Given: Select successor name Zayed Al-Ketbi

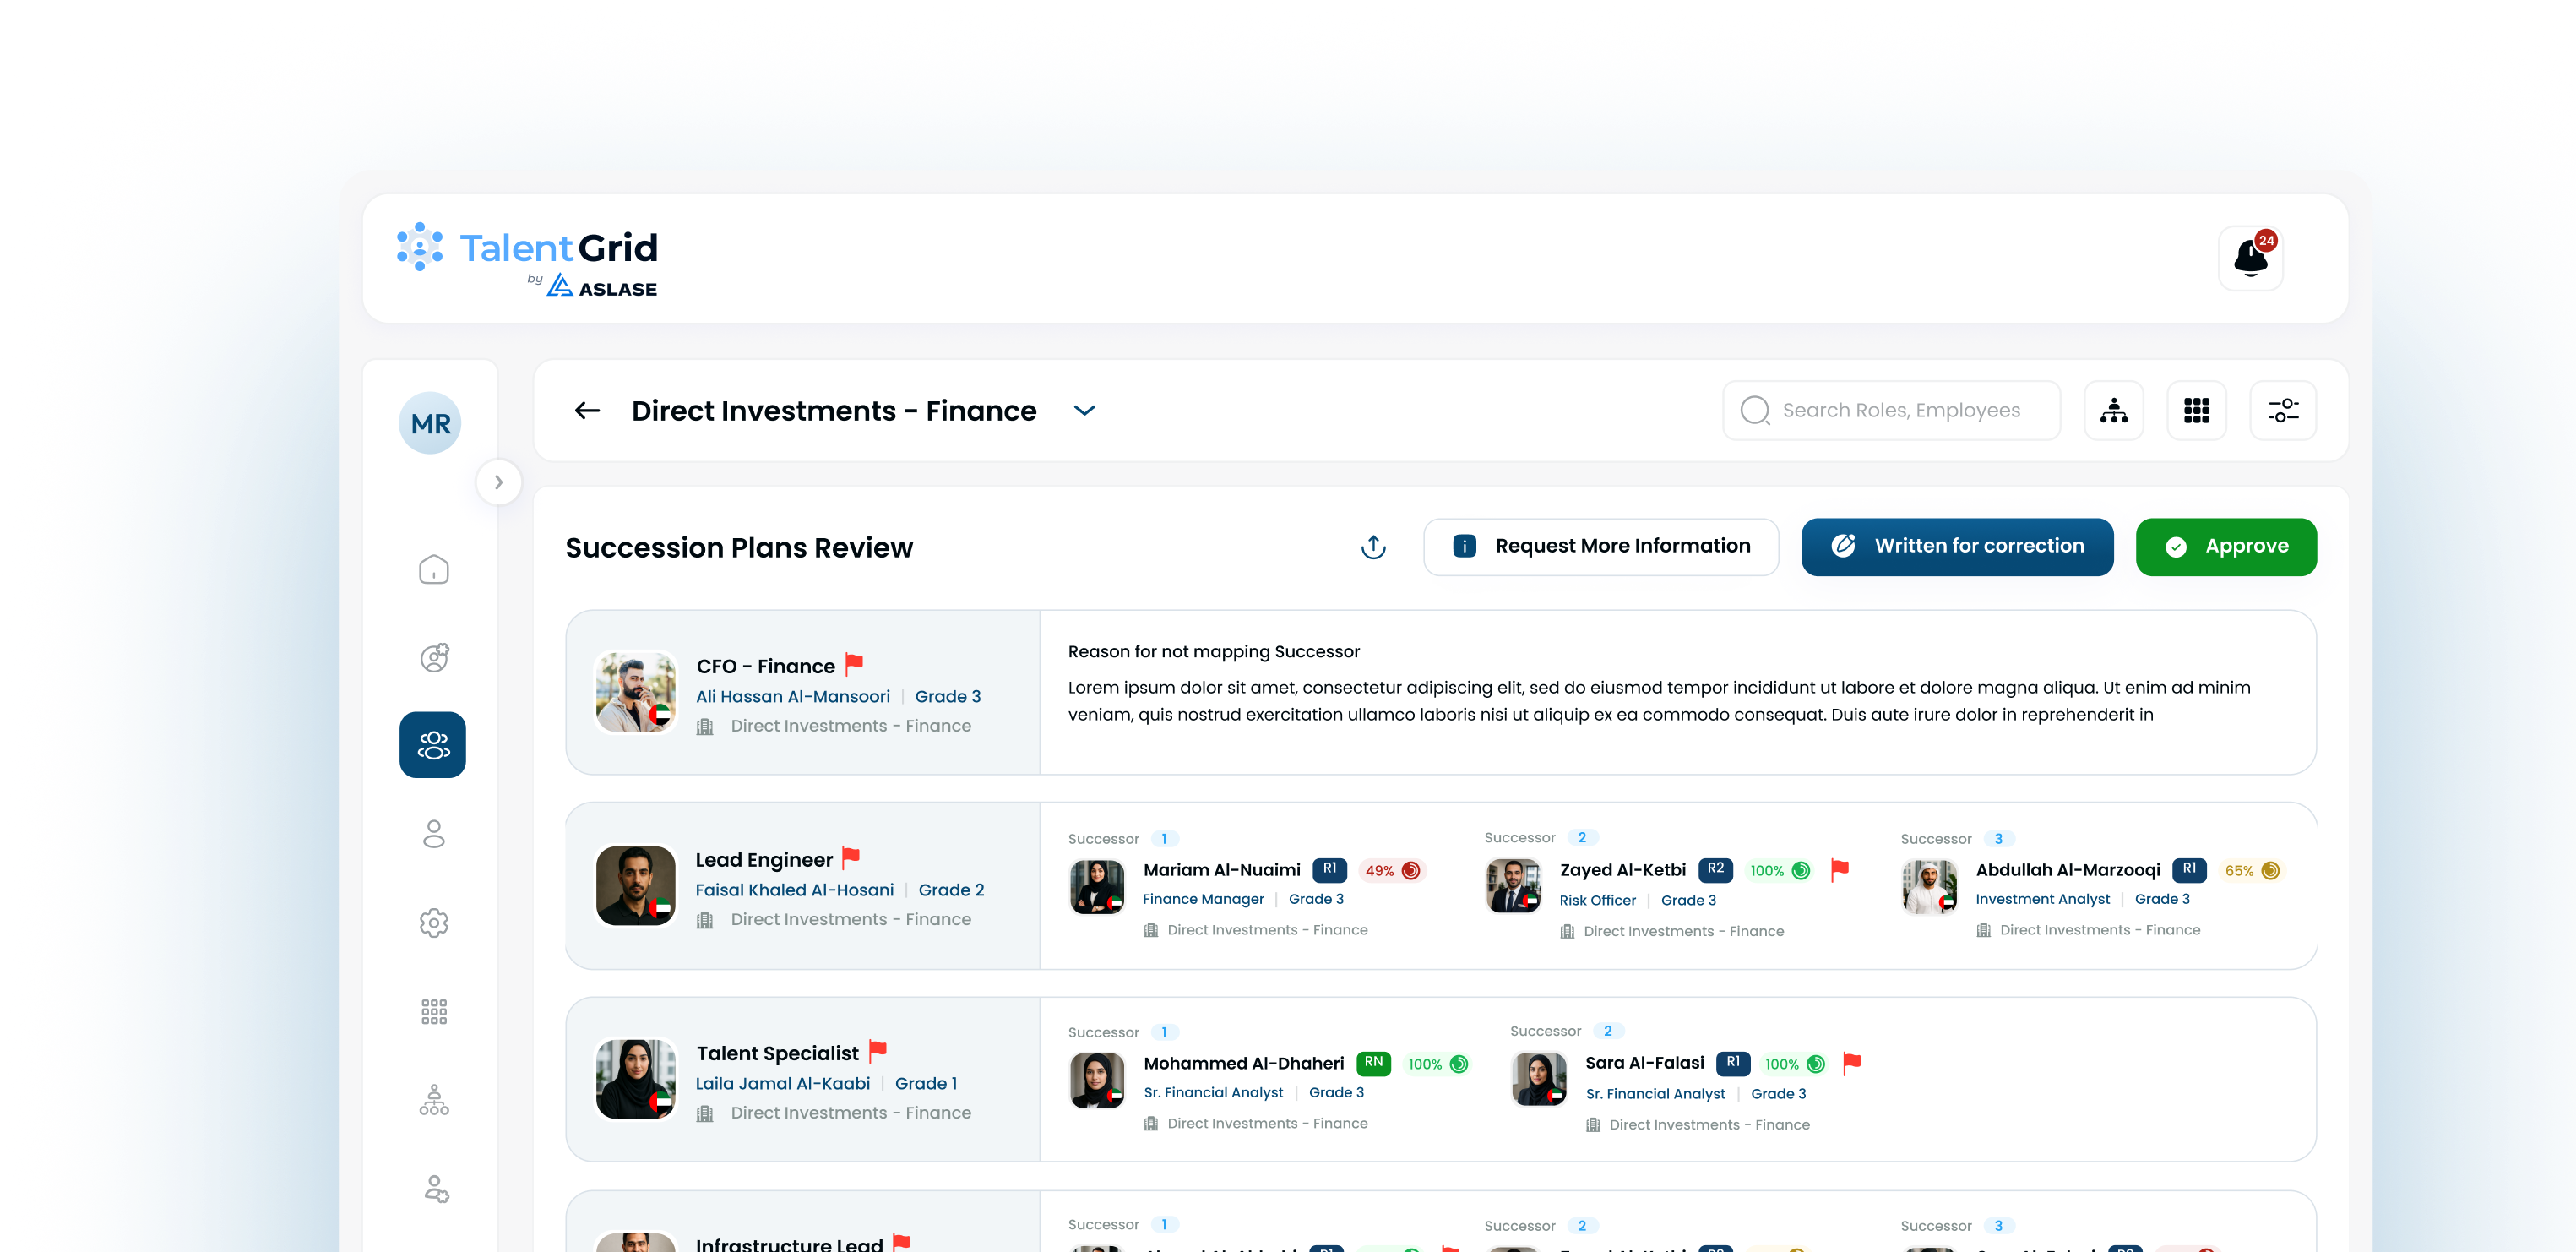Looking at the screenshot, I should tap(1622, 870).
